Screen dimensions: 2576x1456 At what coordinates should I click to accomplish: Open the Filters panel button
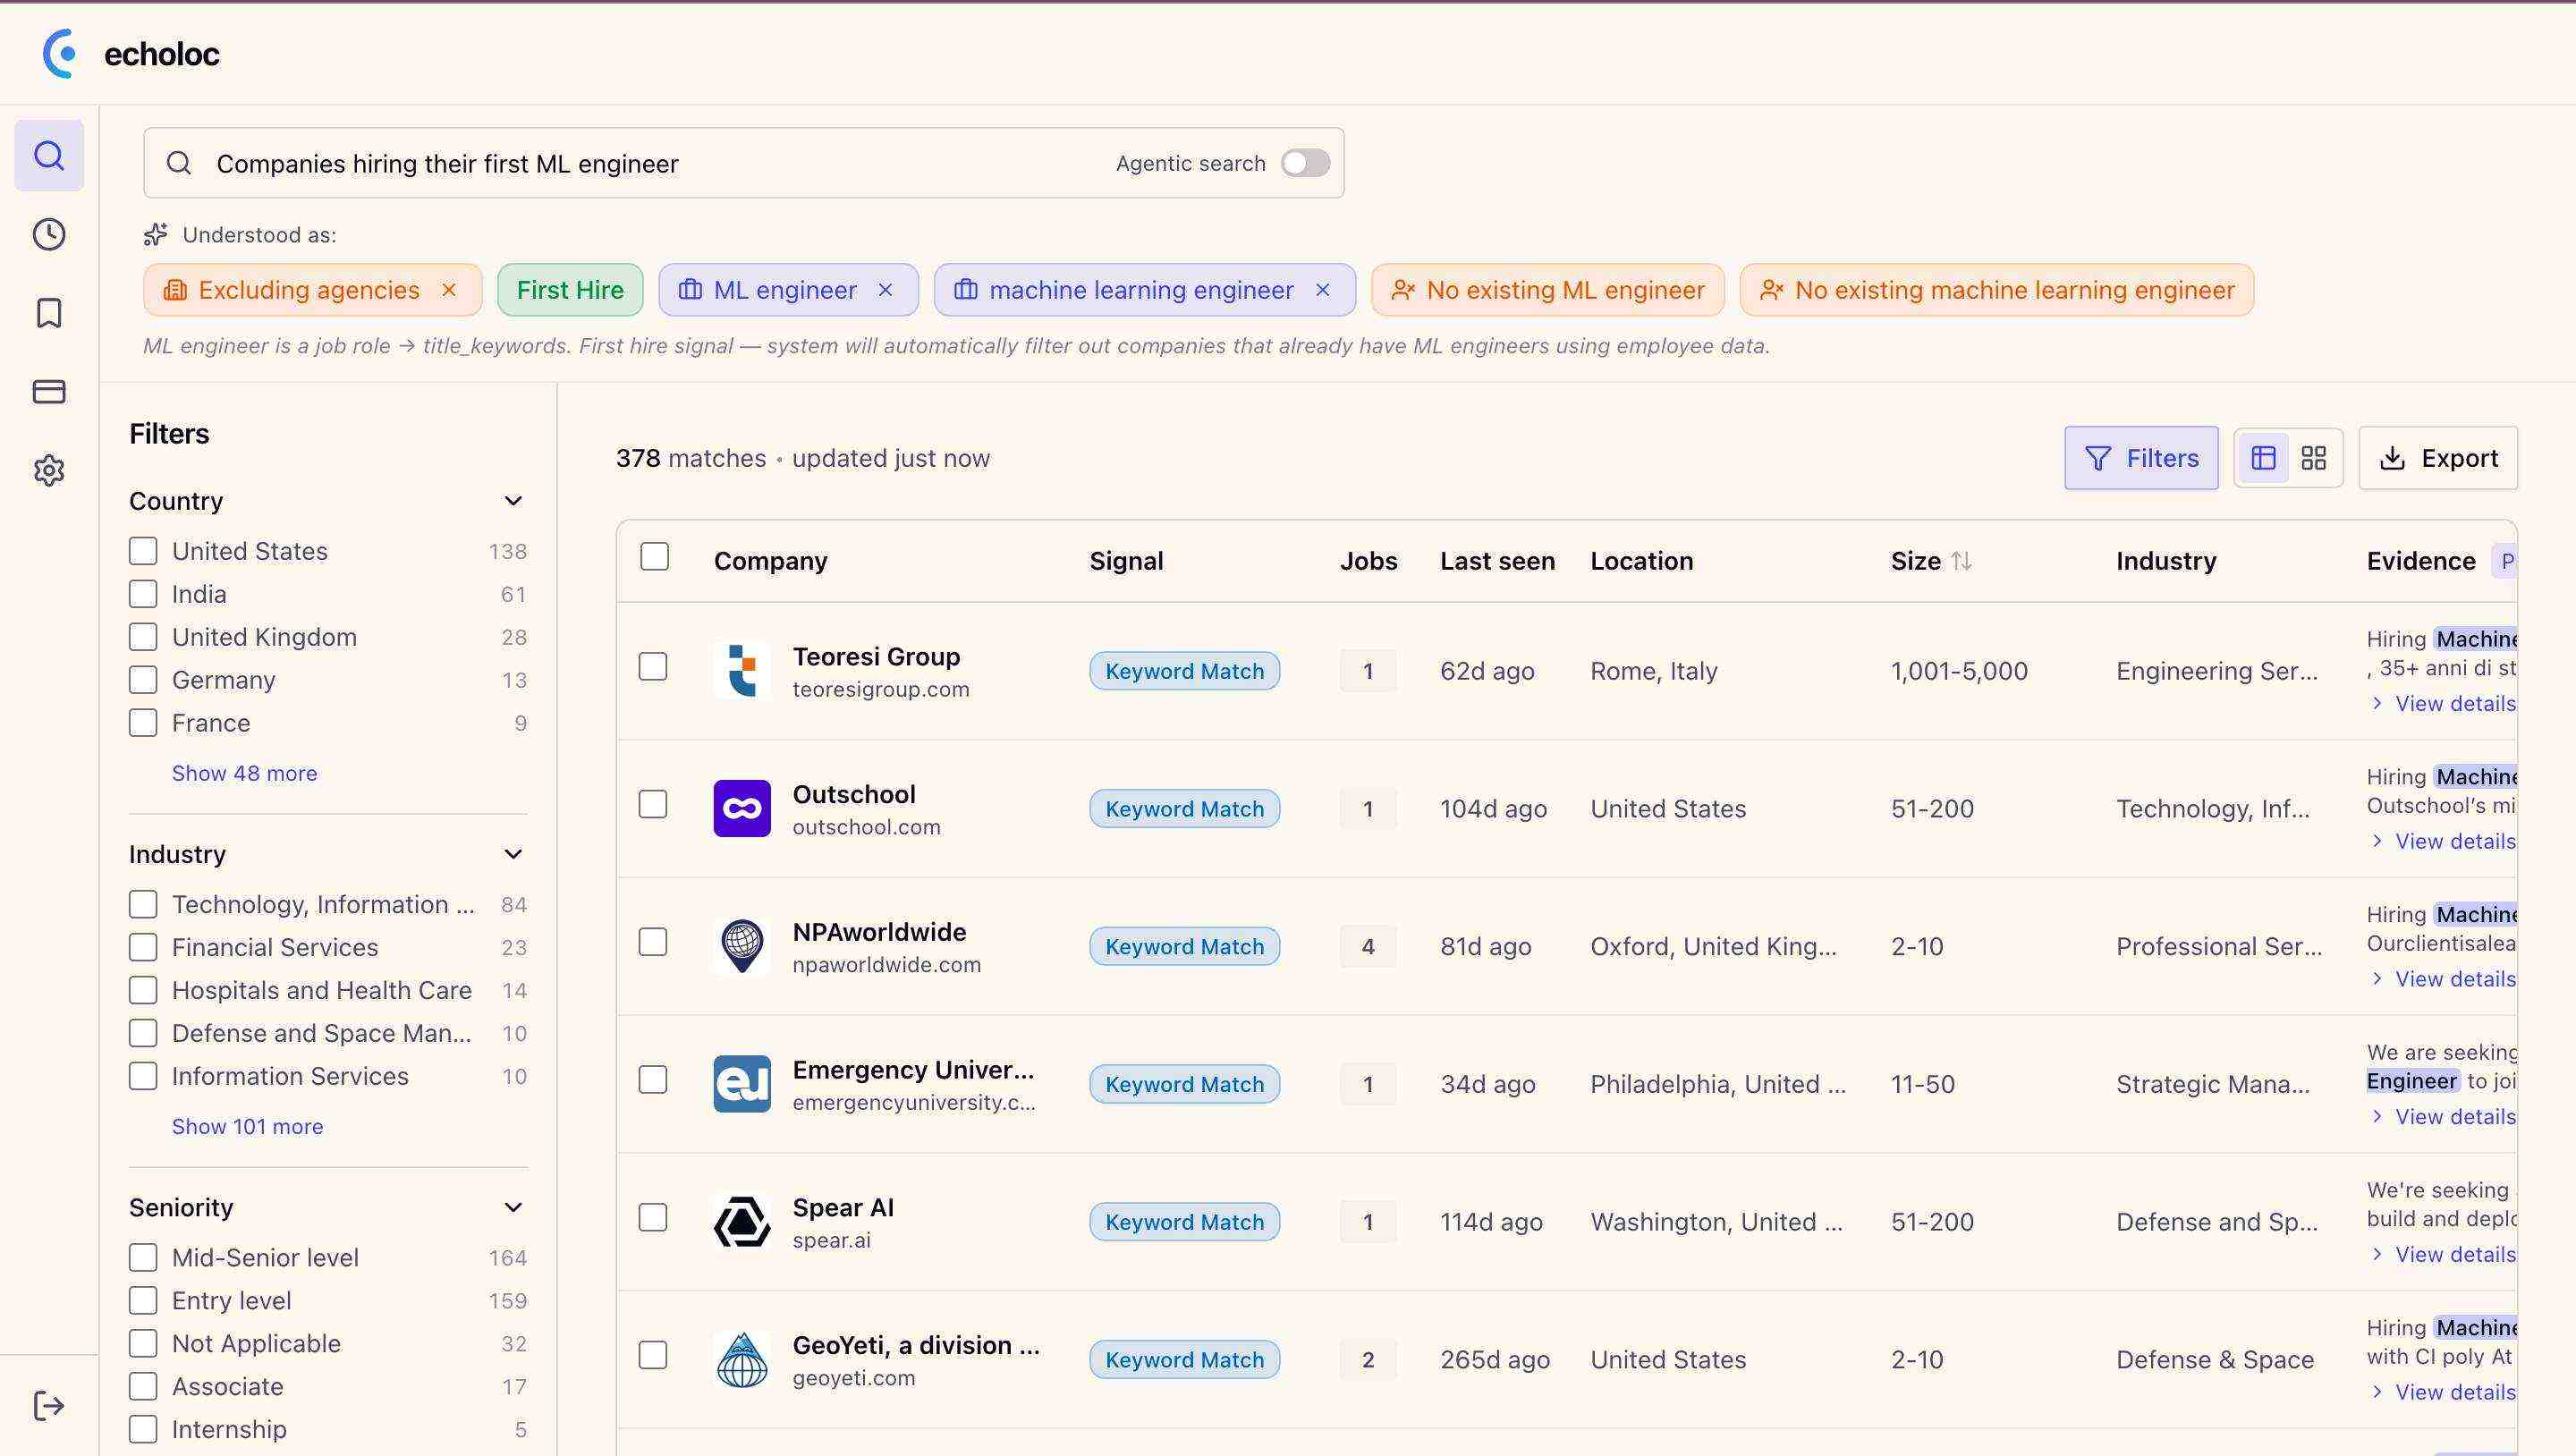point(2142,457)
